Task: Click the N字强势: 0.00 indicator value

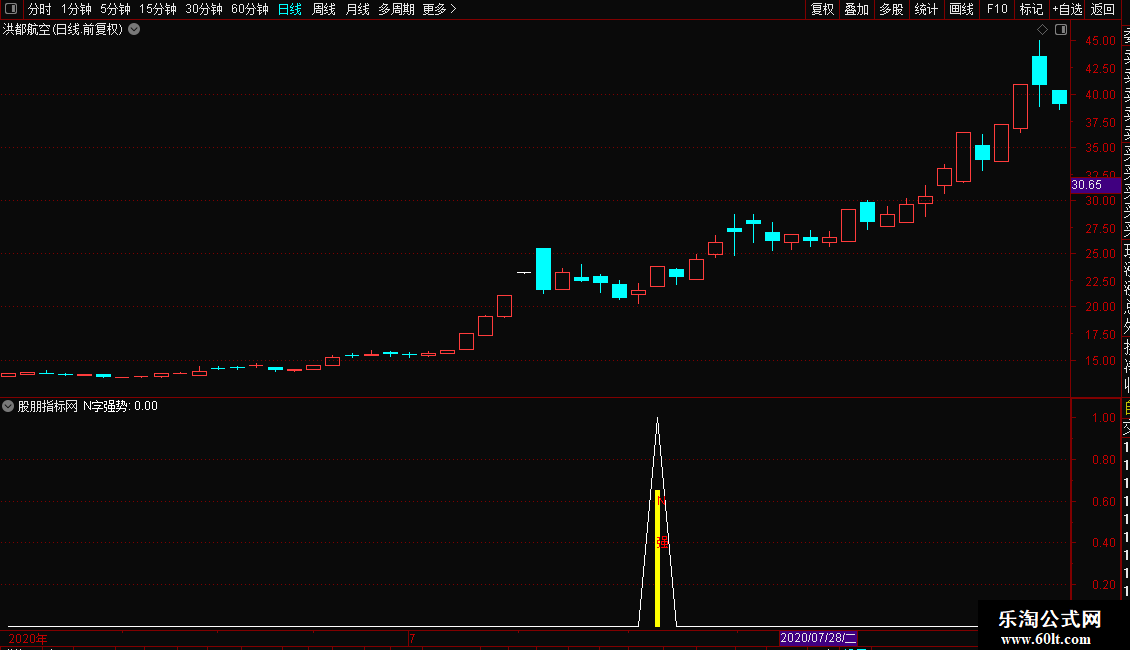Action: (x=120, y=406)
